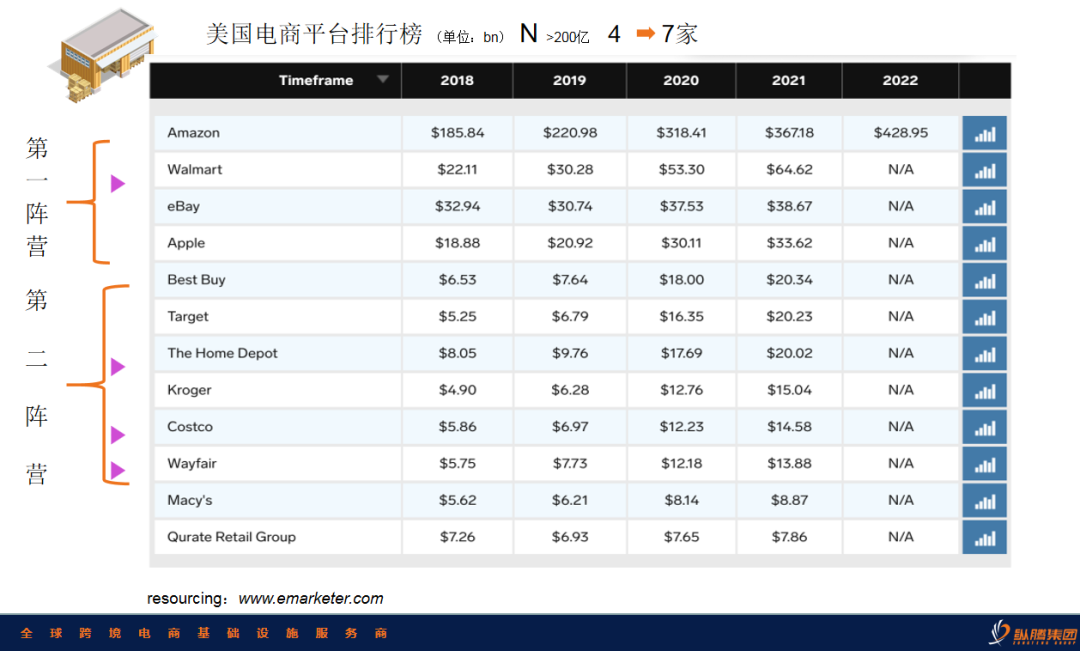Select the 2020 column header

coord(681,80)
